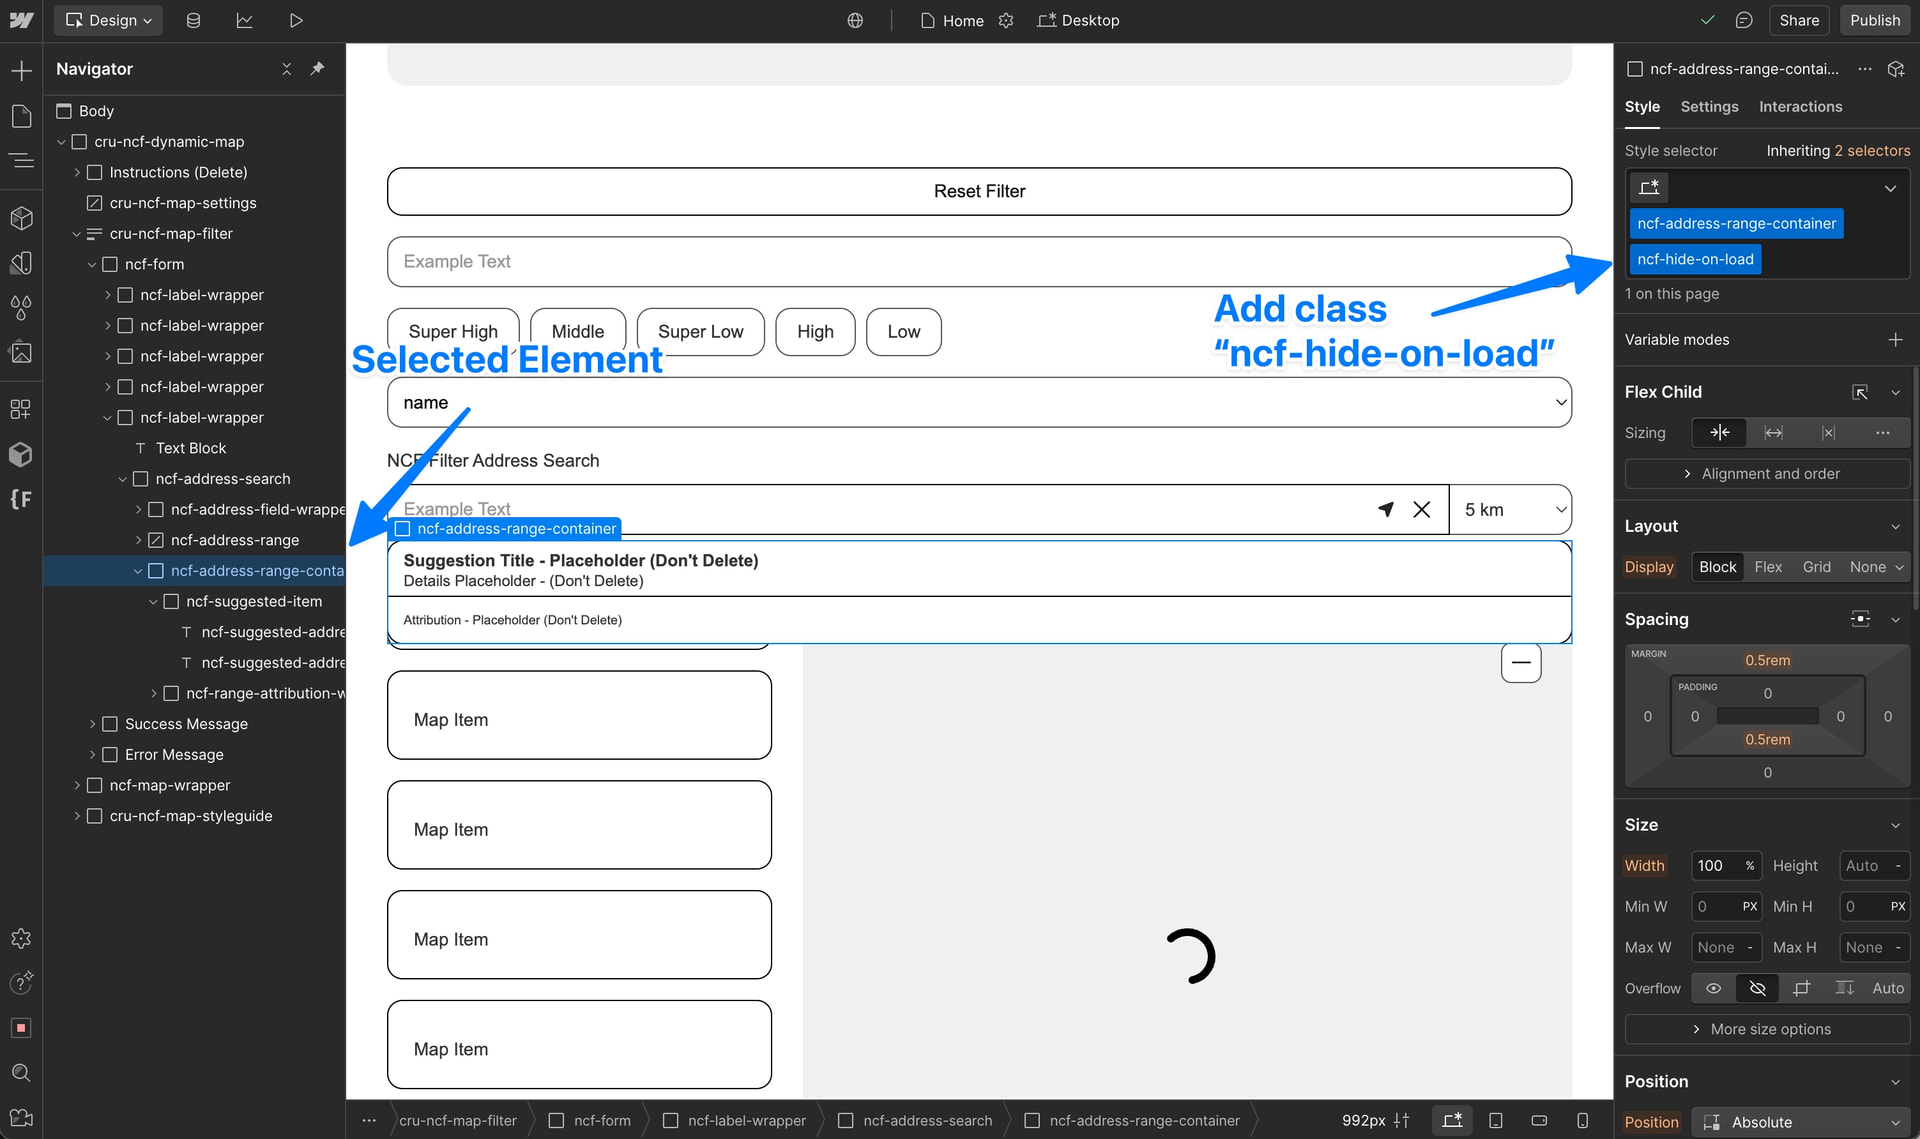The width and height of the screenshot is (1920, 1139).
Task: Click the create component cube icon
Action: [1895, 69]
